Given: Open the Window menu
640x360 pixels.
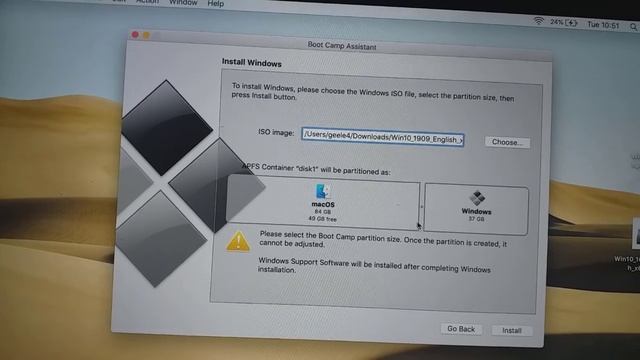Looking at the screenshot, I should (183, 3).
